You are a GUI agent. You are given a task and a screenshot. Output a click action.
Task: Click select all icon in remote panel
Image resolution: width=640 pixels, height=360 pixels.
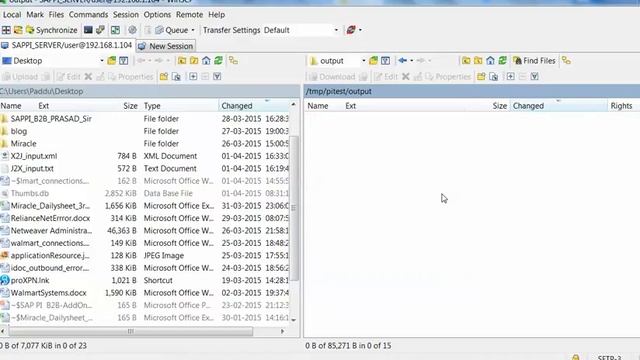[x=535, y=77]
